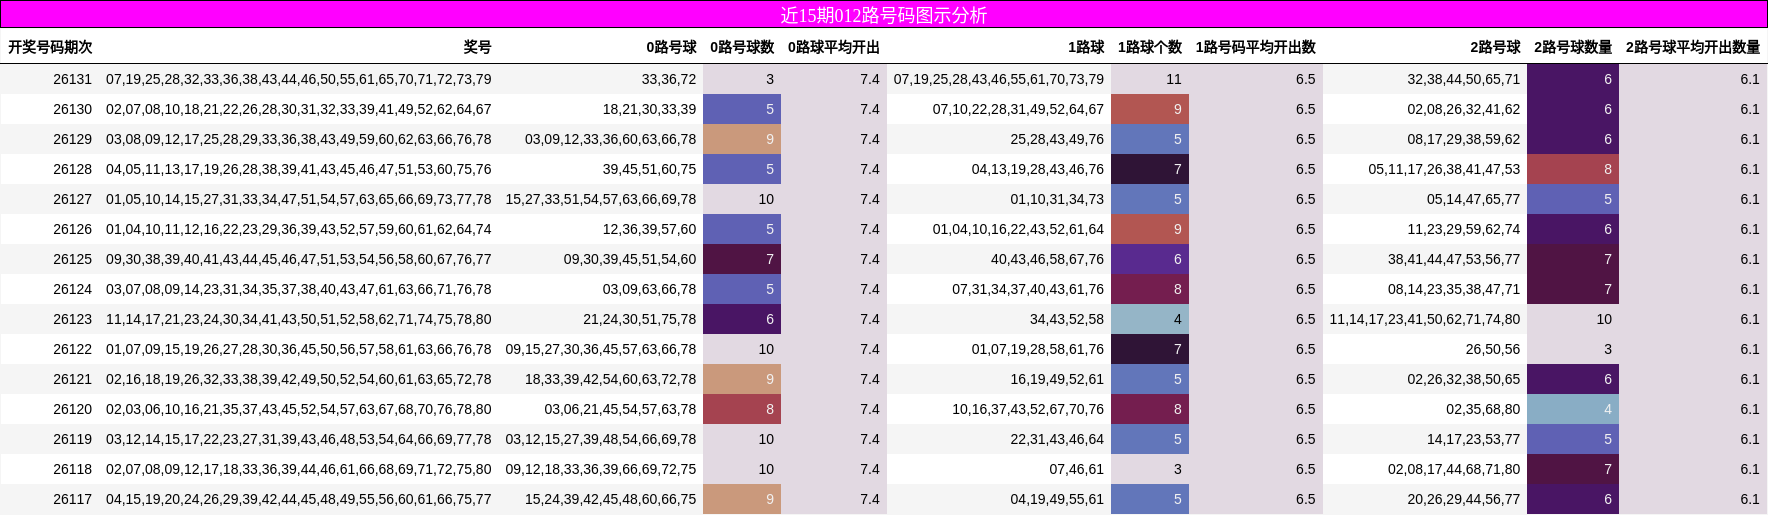This screenshot has height=515, width=1768.
Task: Click period number 26120
Action: 72,409
